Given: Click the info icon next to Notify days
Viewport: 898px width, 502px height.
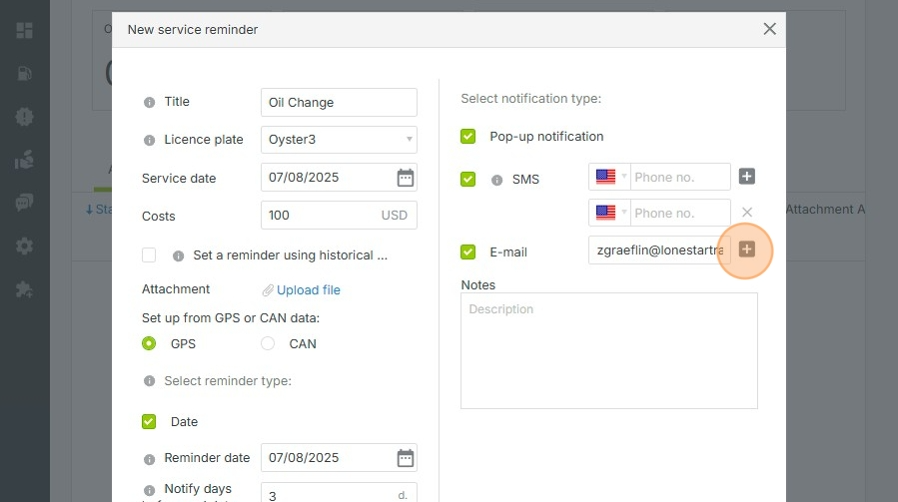Looking at the screenshot, I should click(149, 491).
